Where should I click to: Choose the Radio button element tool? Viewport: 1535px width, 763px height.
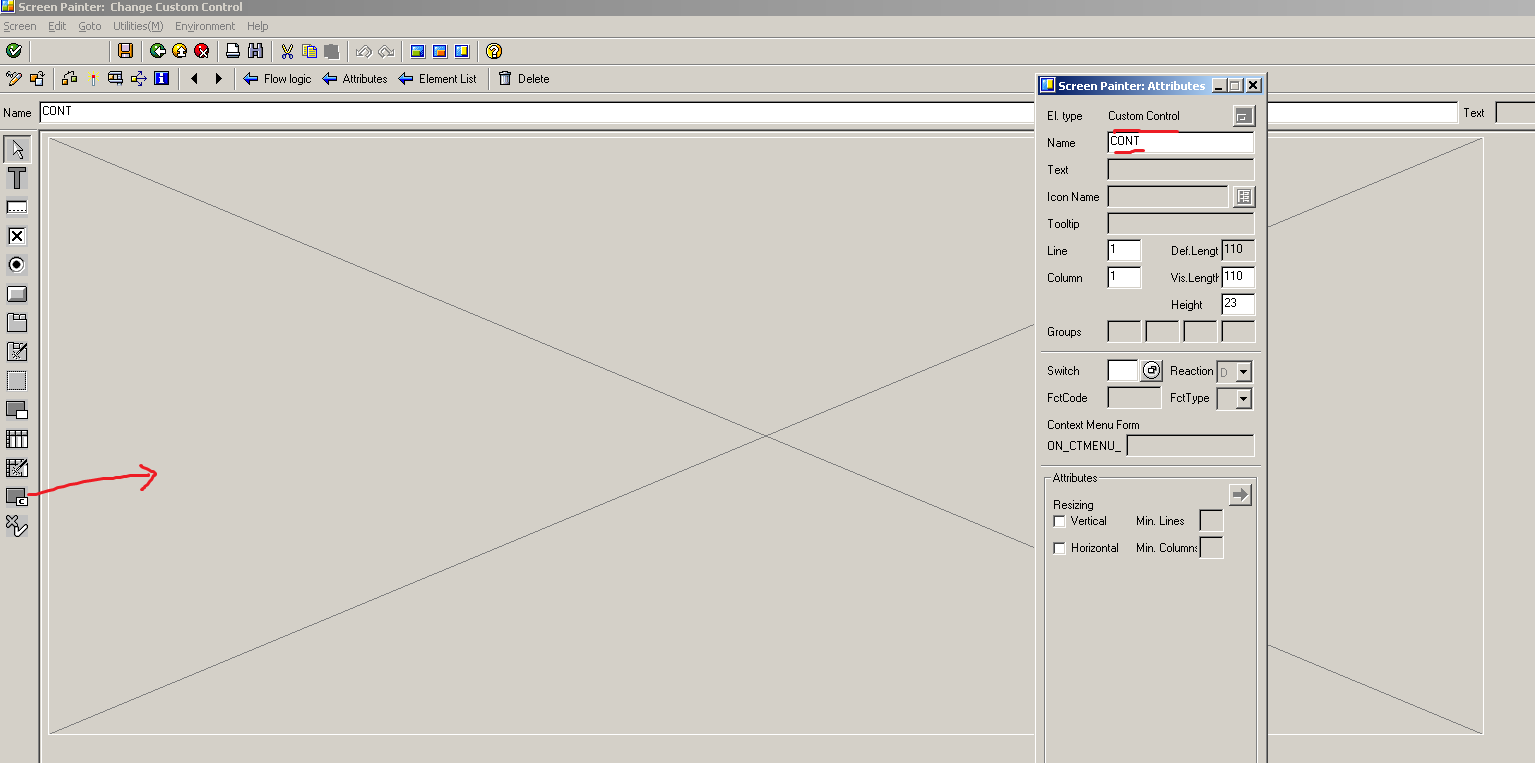(x=16, y=265)
